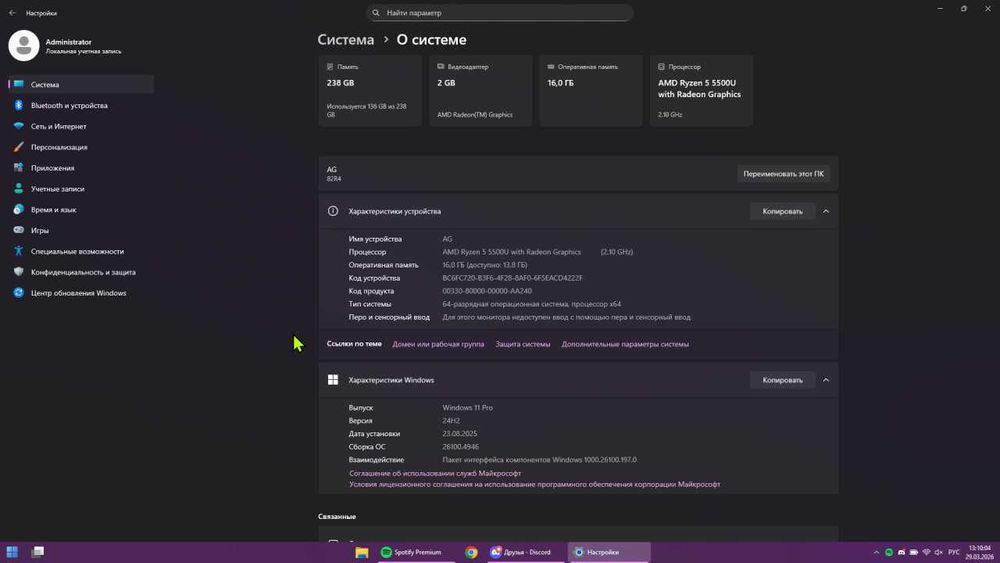This screenshot has width=1000, height=563.
Task: Click the OS build value 26100.4946
Action: 460,447
